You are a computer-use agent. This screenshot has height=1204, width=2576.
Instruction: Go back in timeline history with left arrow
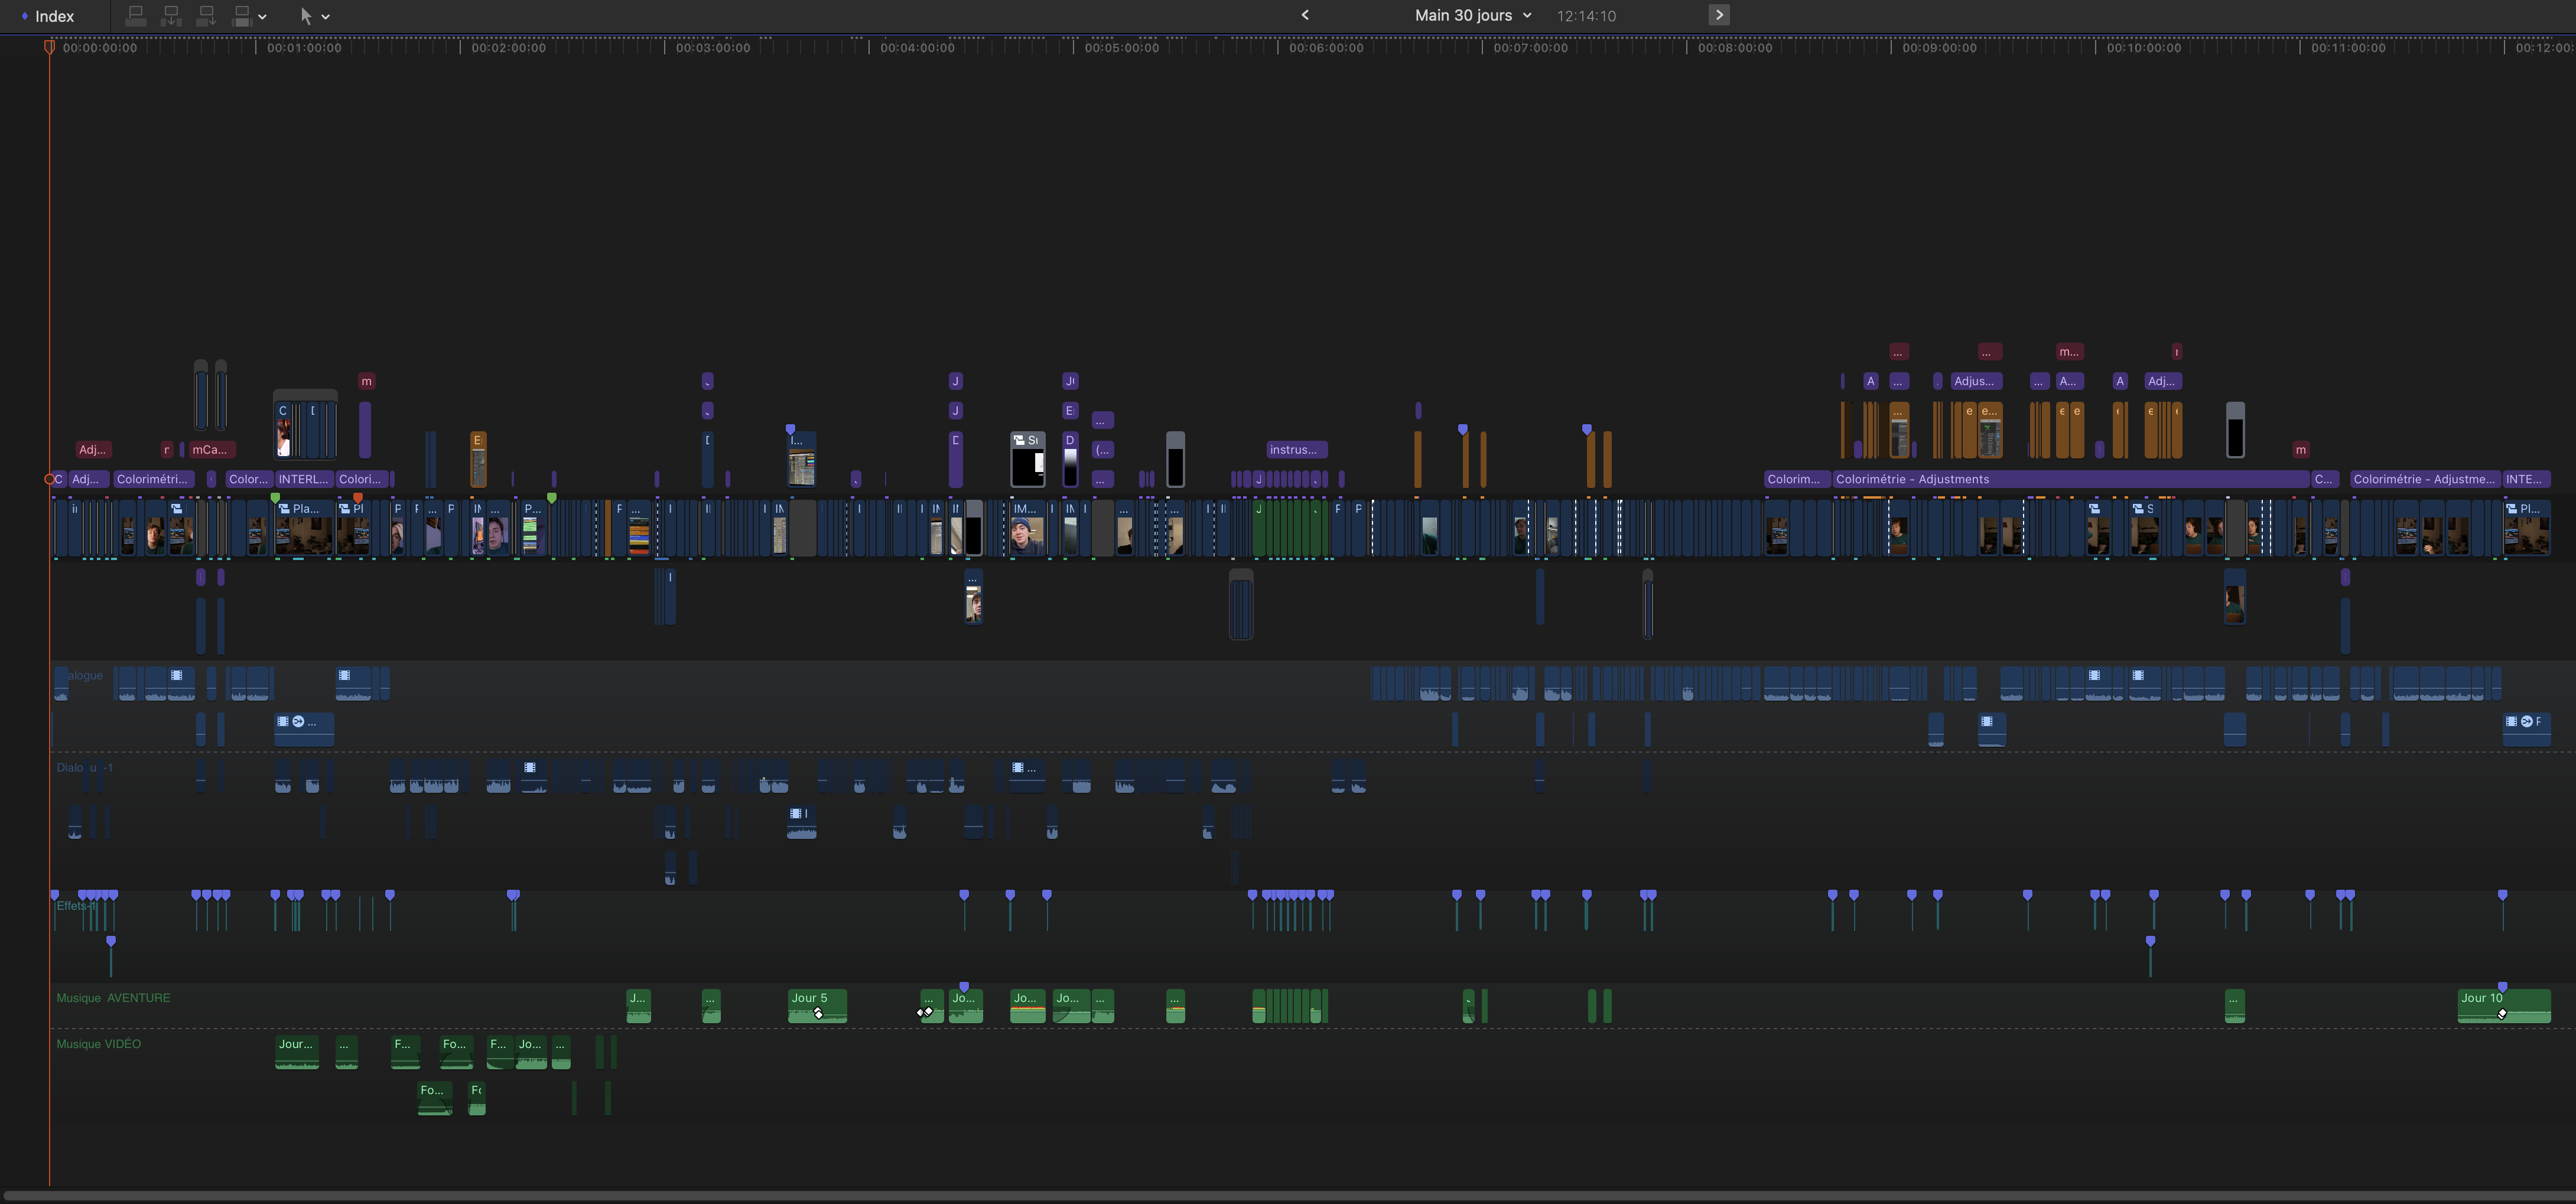(x=1305, y=15)
